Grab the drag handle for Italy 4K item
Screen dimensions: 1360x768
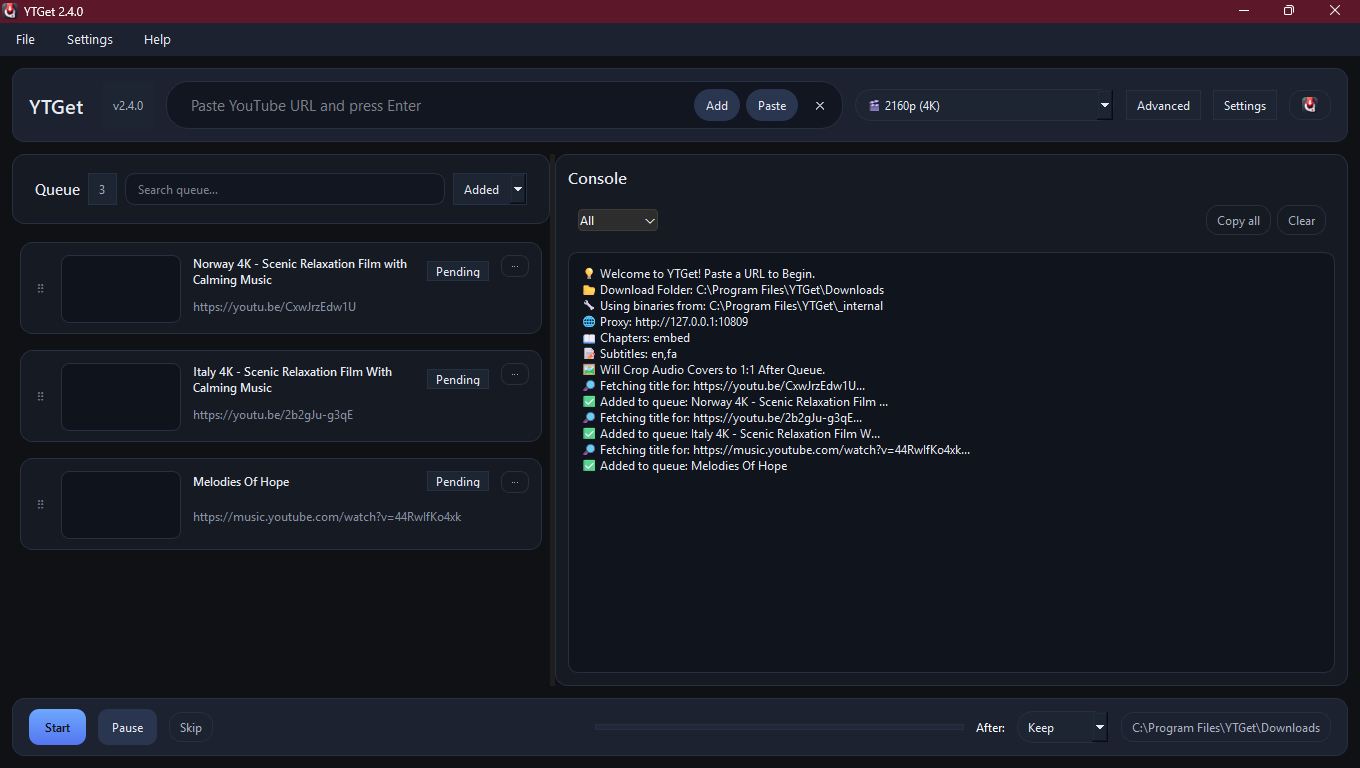coord(40,396)
